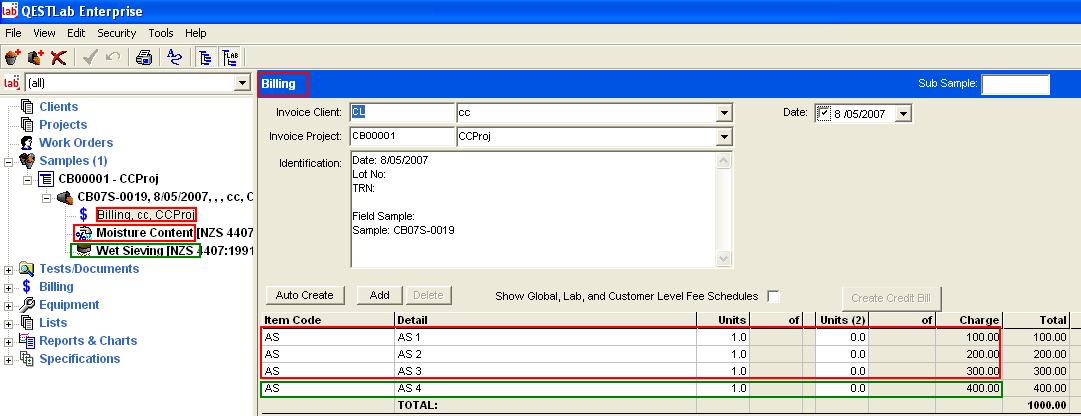The height and width of the screenshot is (416, 1081).
Task: Click the LAB tree view icon
Action: coord(230,57)
